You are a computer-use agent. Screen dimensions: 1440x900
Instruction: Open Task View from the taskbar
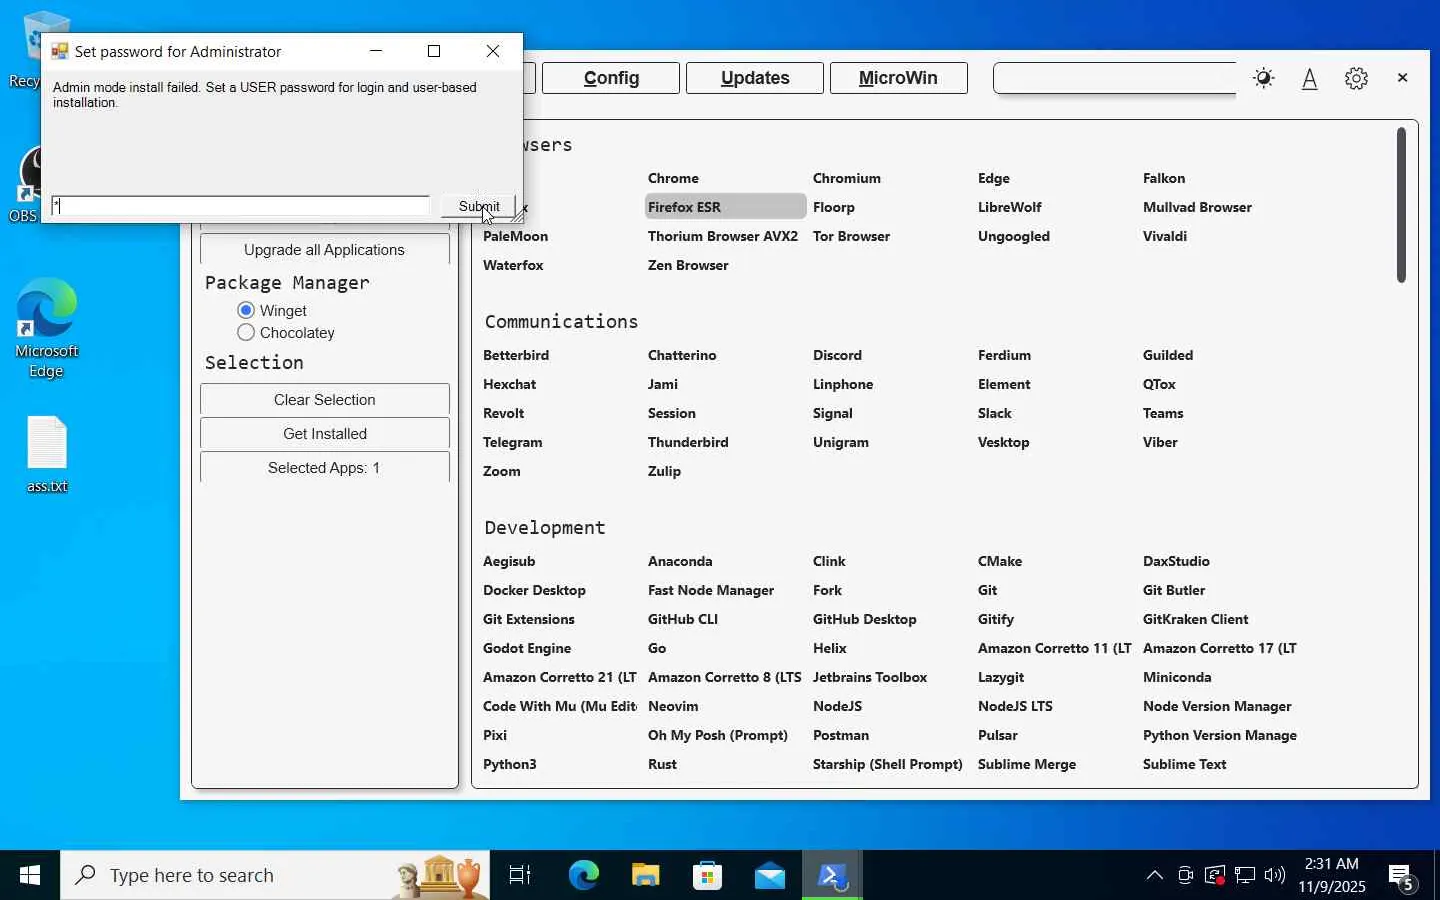point(520,875)
